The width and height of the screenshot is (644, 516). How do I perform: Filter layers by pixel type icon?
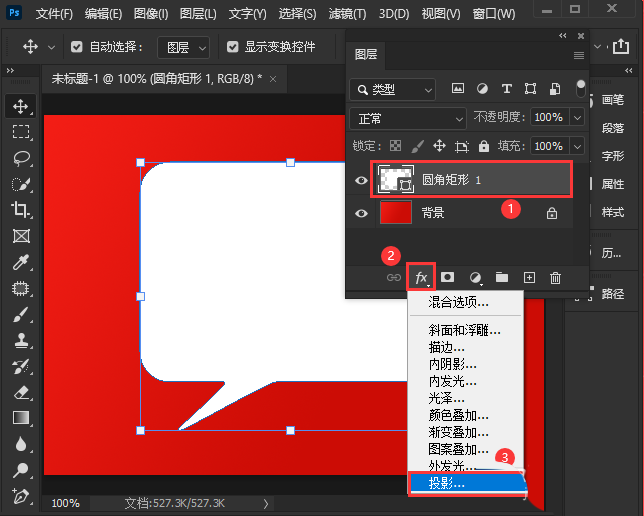458,88
